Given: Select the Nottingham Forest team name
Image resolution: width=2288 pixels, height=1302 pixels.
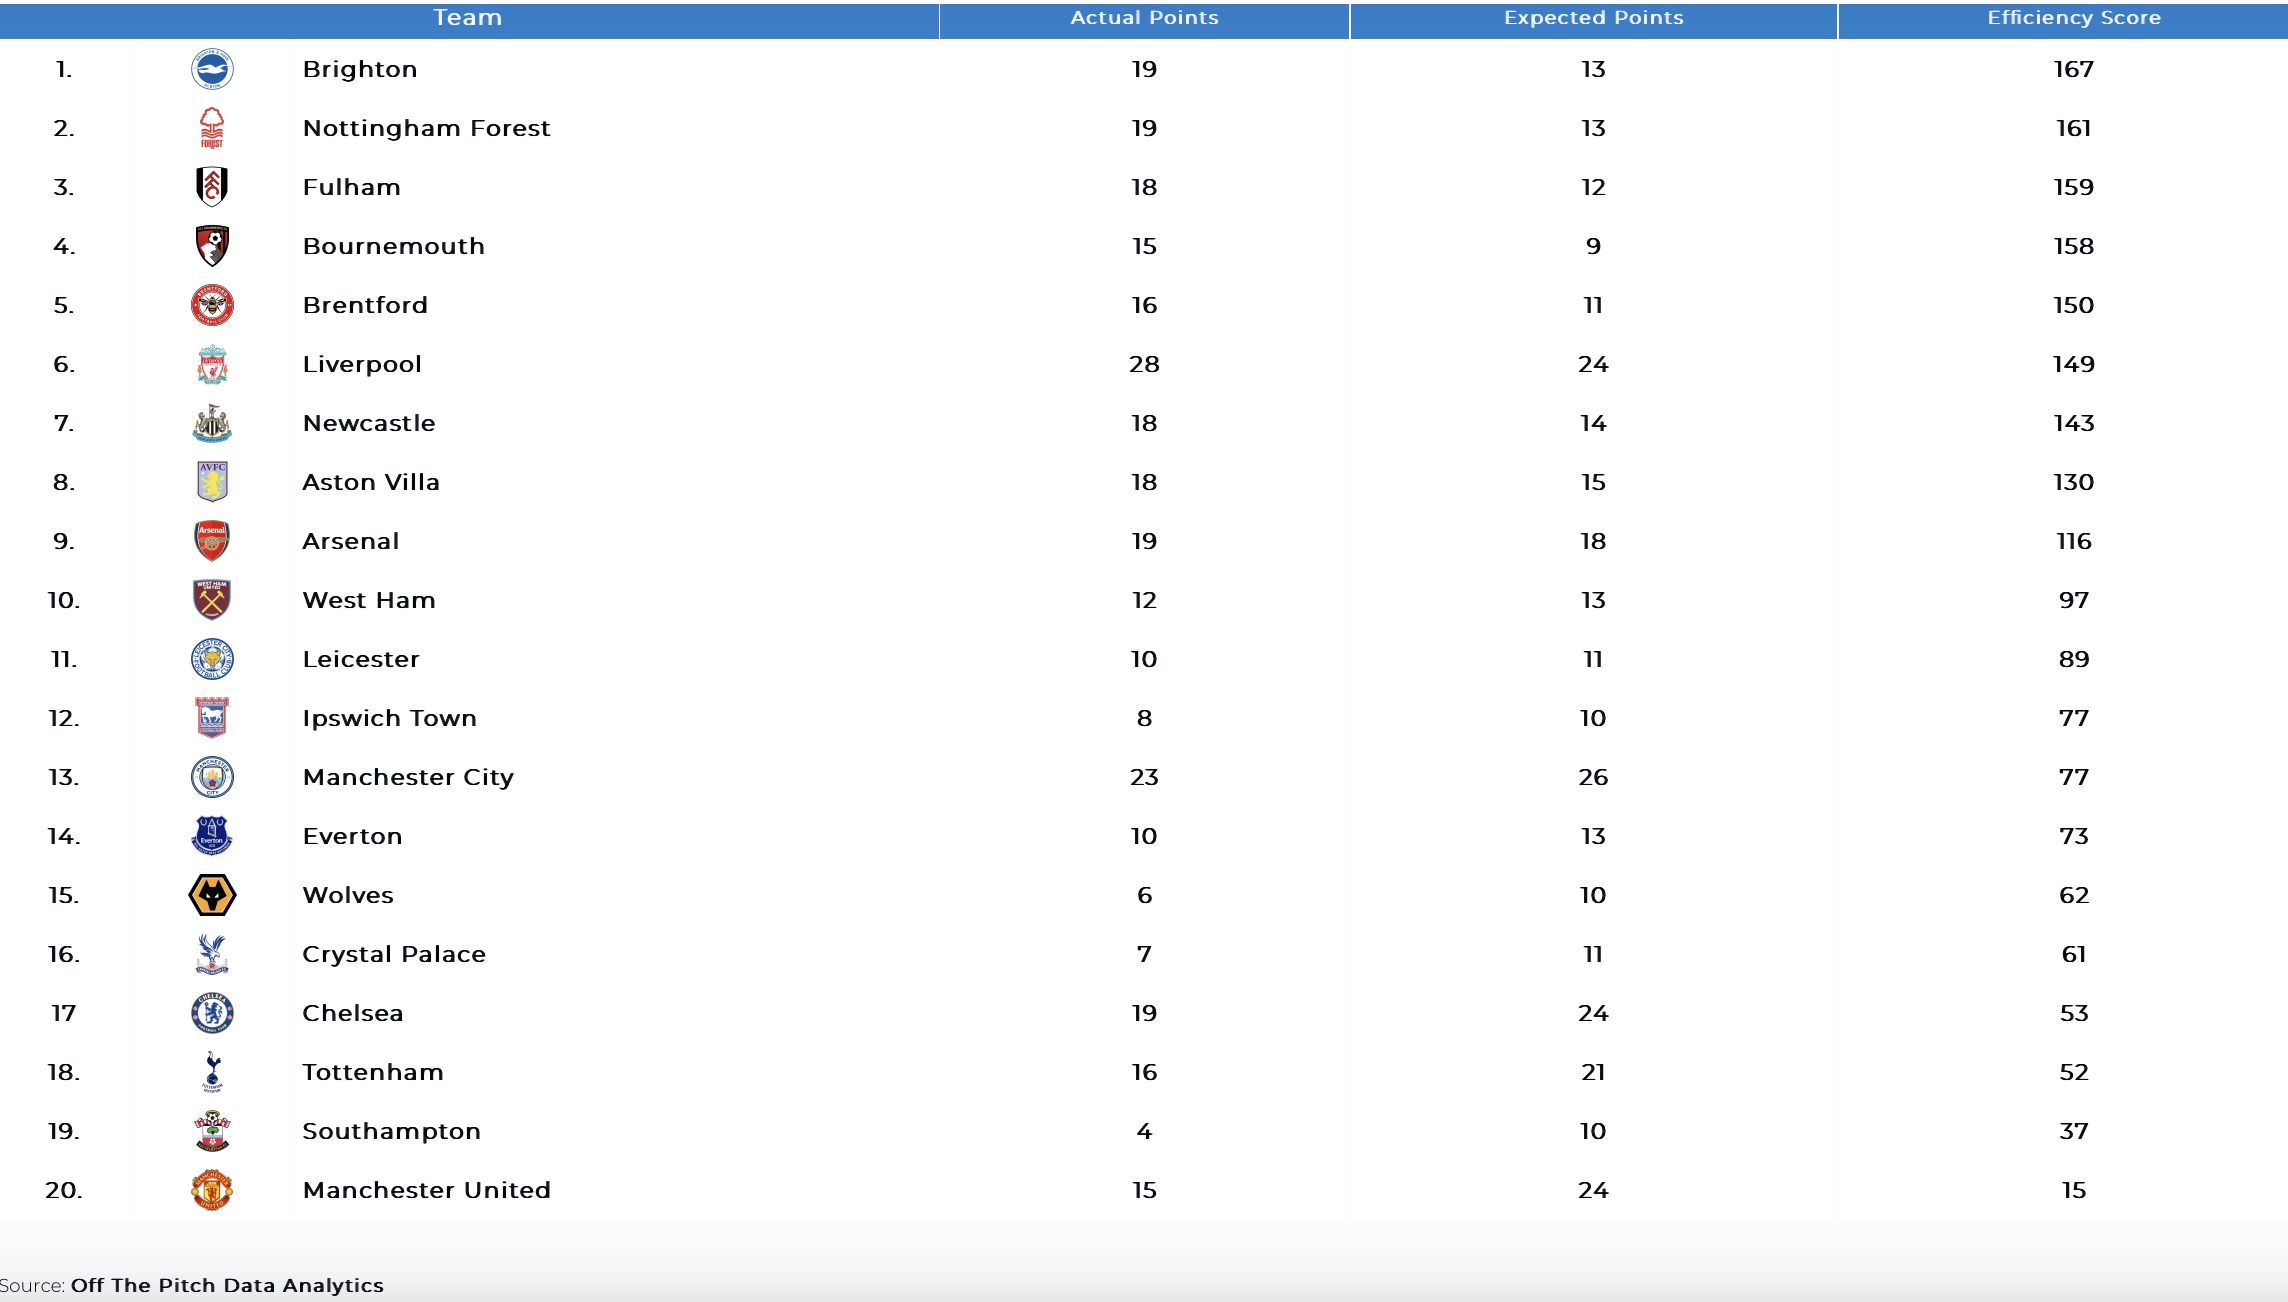Looking at the screenshot, I should [x=427, y=128].
